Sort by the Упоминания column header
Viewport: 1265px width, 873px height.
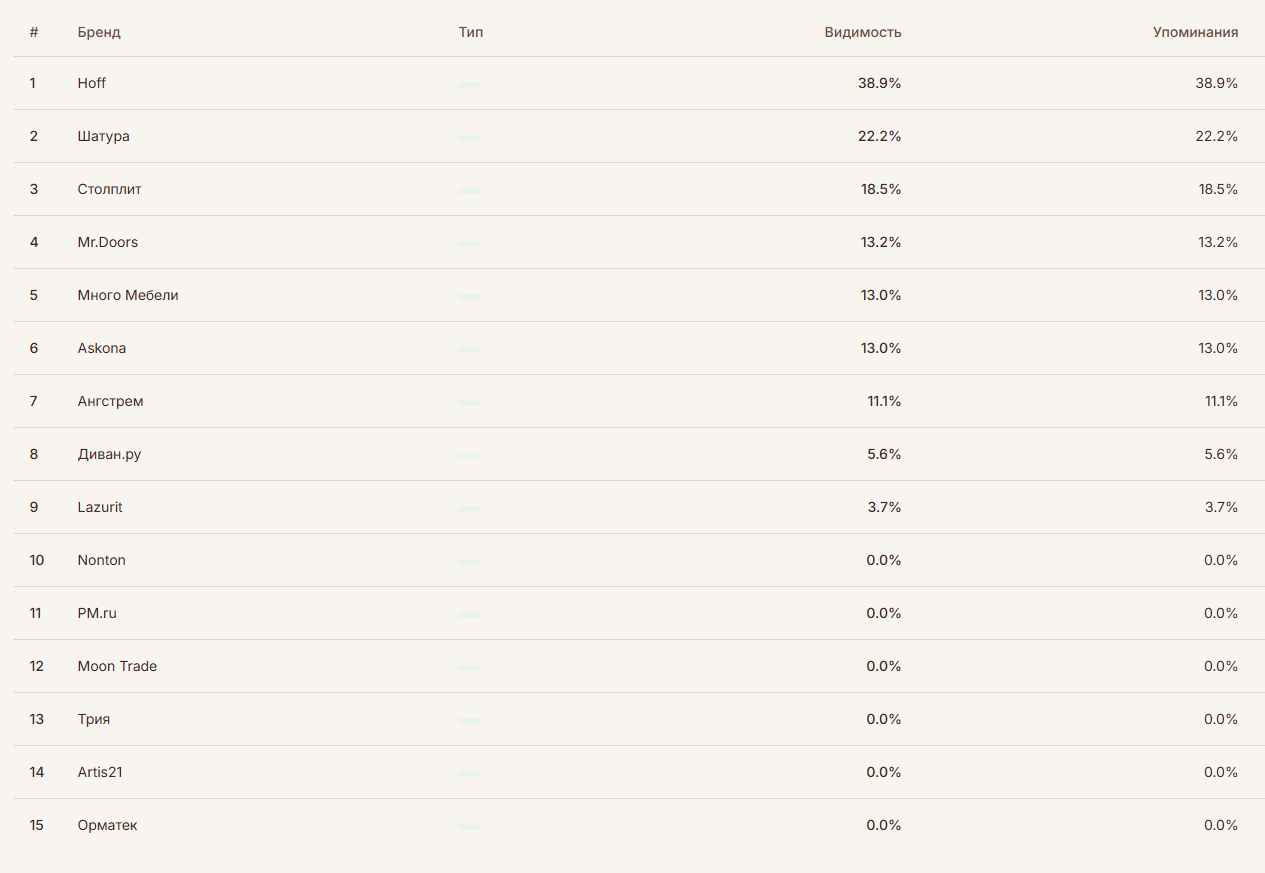[x=1195, y=32]
